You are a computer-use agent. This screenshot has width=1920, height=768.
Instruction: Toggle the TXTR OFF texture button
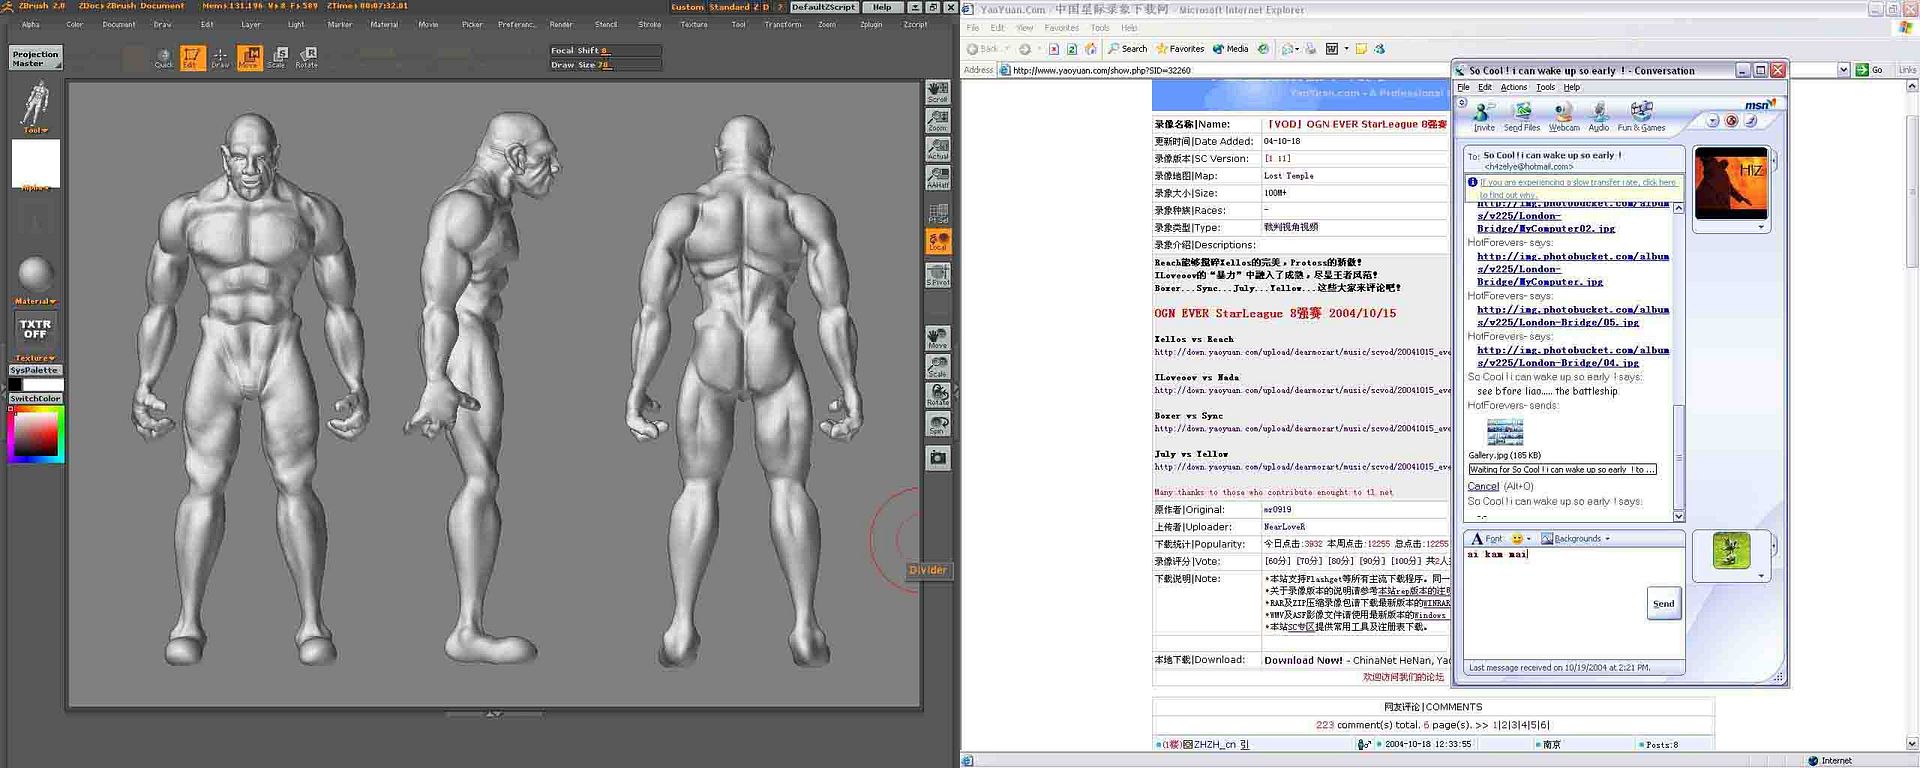tap(35, 328)
